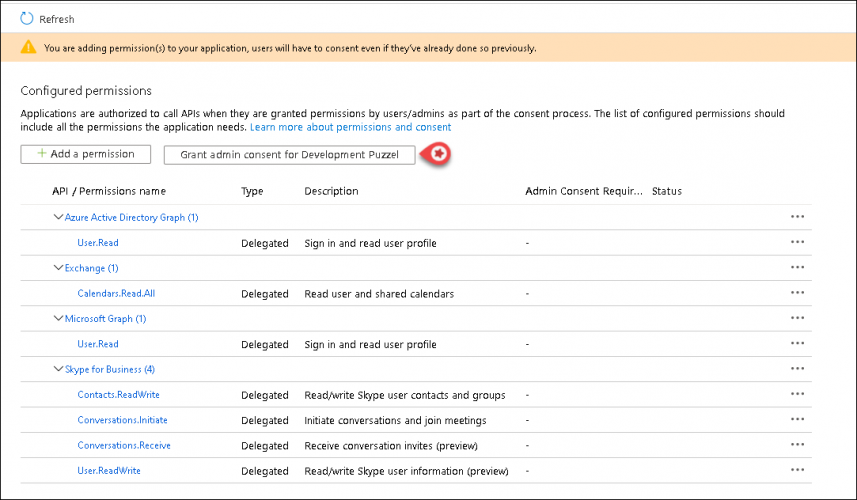Viewport: 857px width, 500px height.
Task: Sort by API / Permissions name column
Action: 109,191
